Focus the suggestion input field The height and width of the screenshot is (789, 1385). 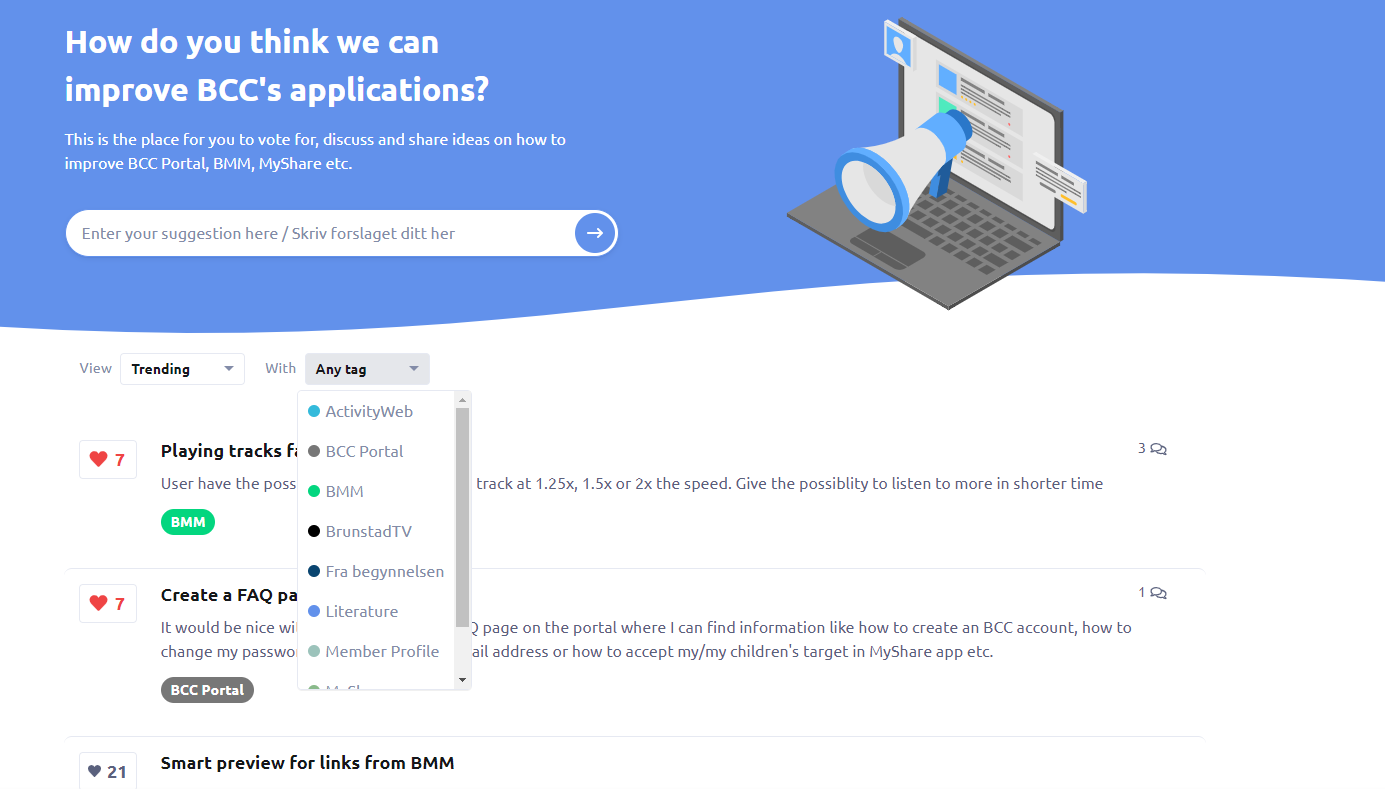320,233
